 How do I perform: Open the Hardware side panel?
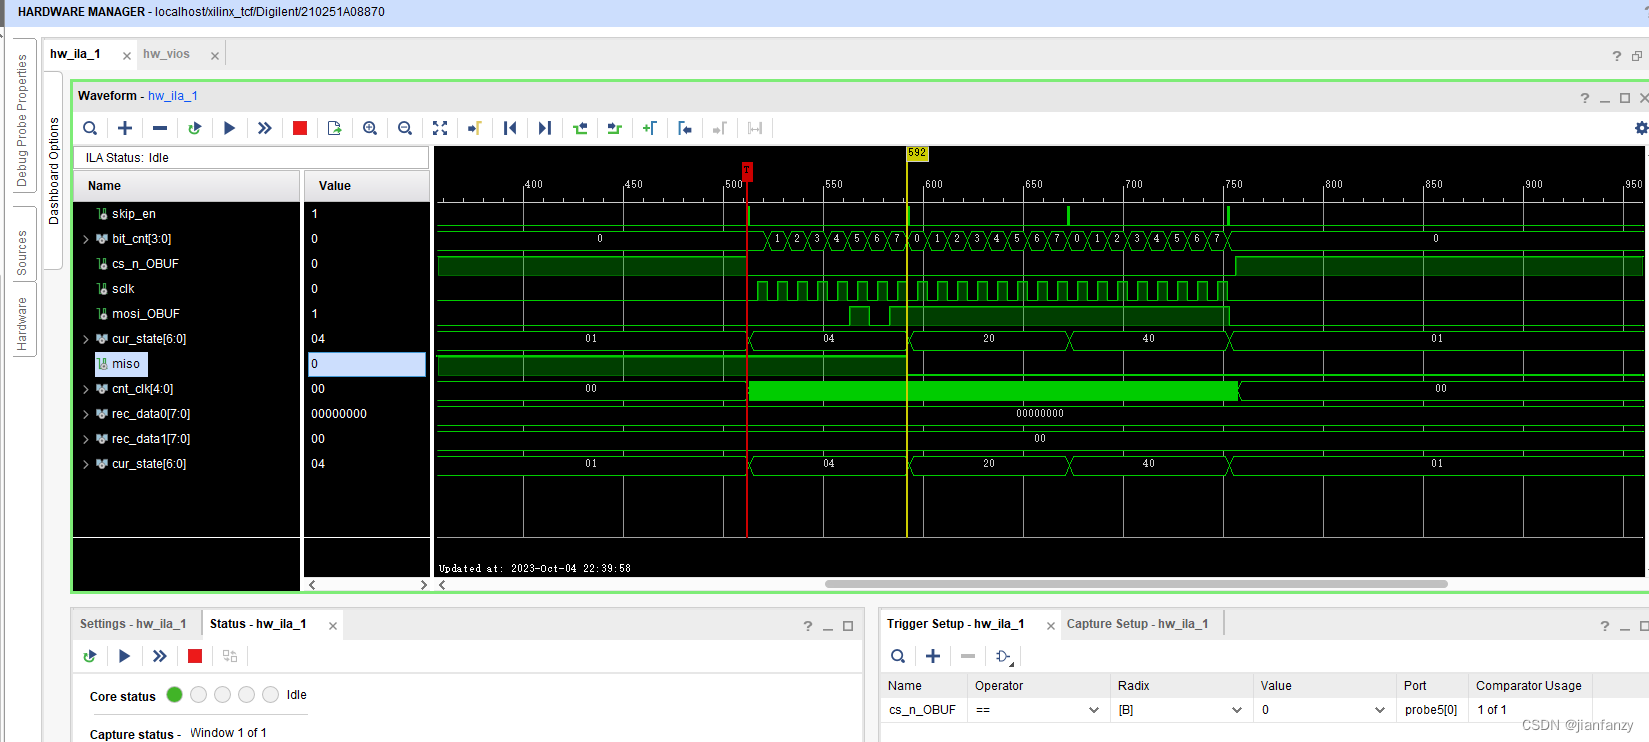pyautogui.click(x=22, y=324)
